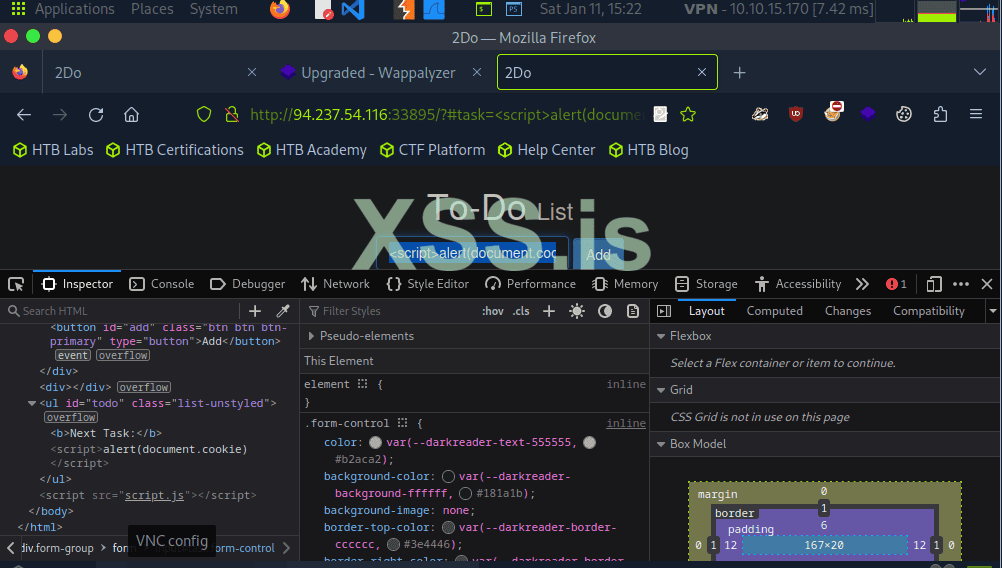Open script.js source link
1002x568 pixels.
(x=154, y=495)
